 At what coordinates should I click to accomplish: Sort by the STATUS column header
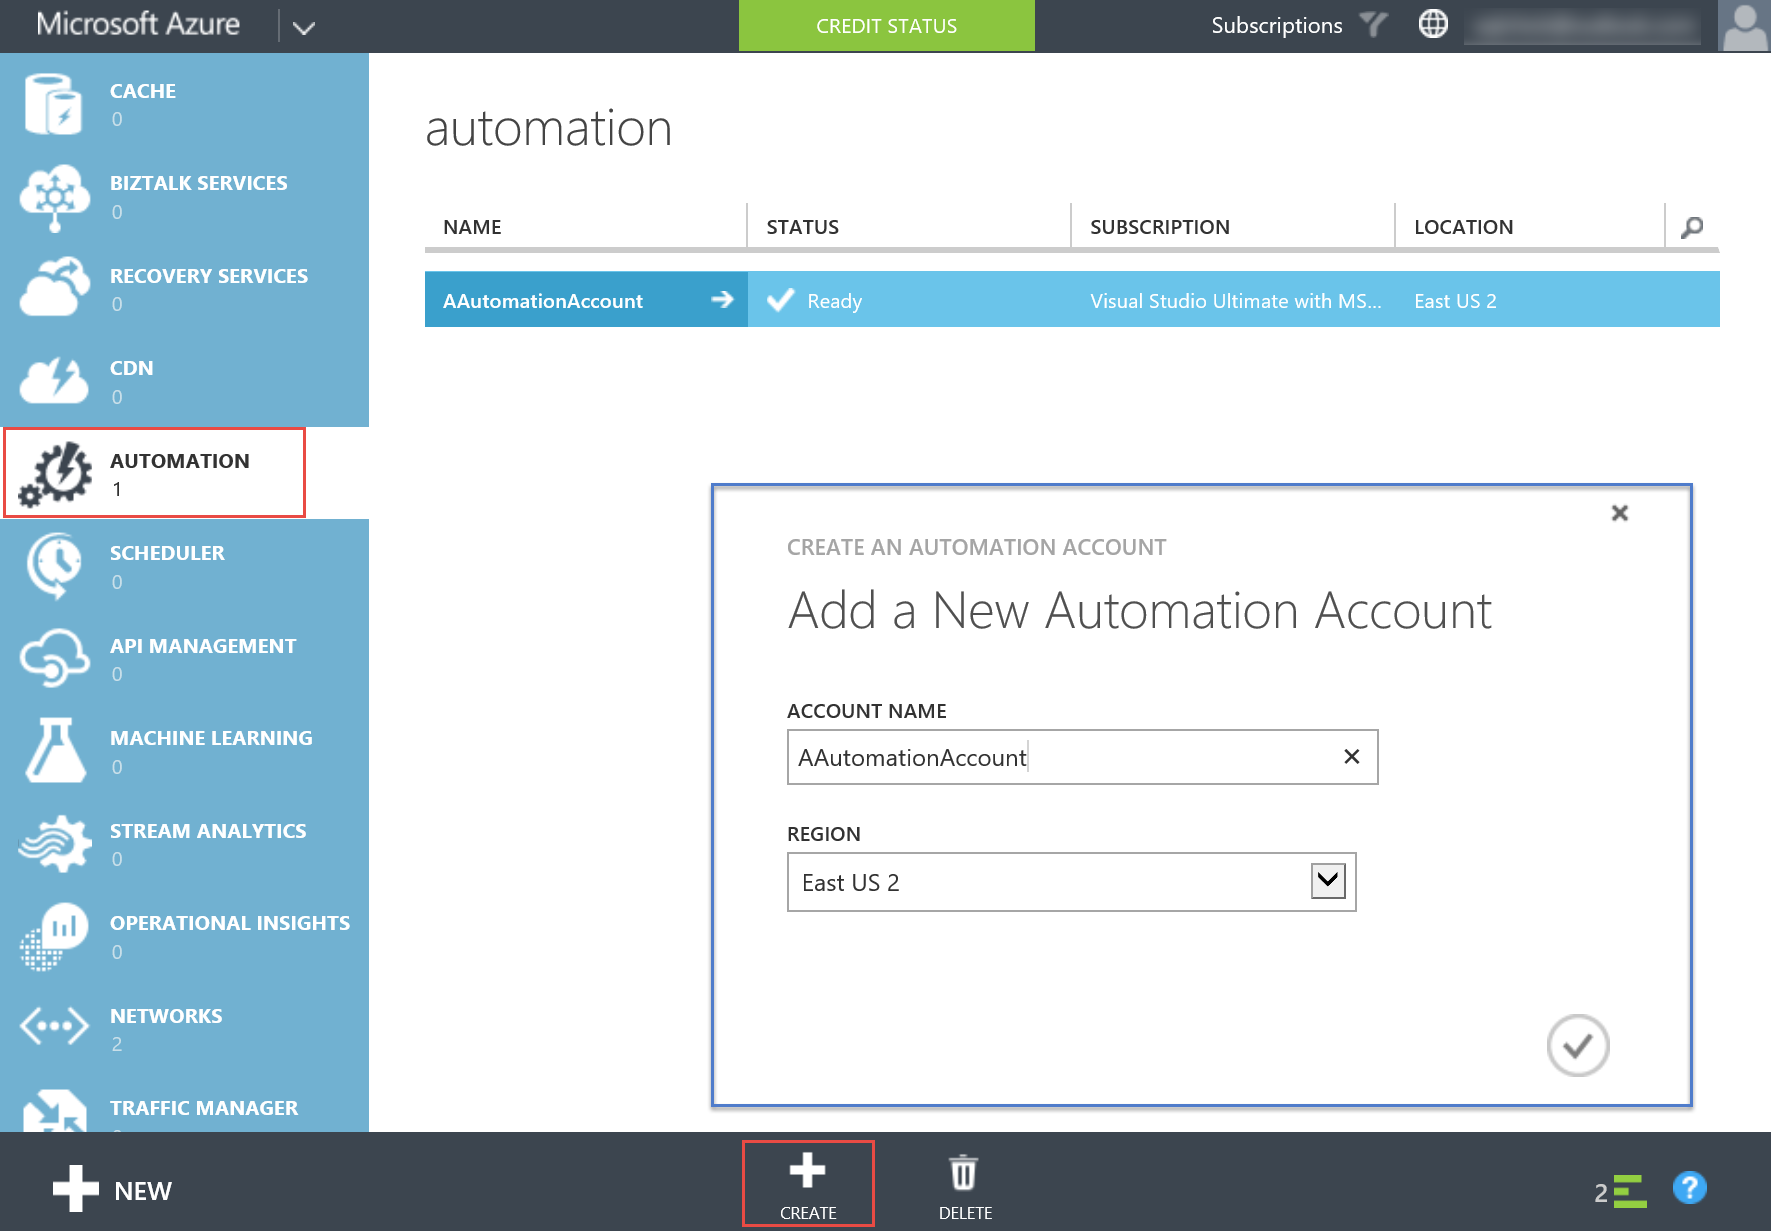pyautogui.click(x=802, y=227)
